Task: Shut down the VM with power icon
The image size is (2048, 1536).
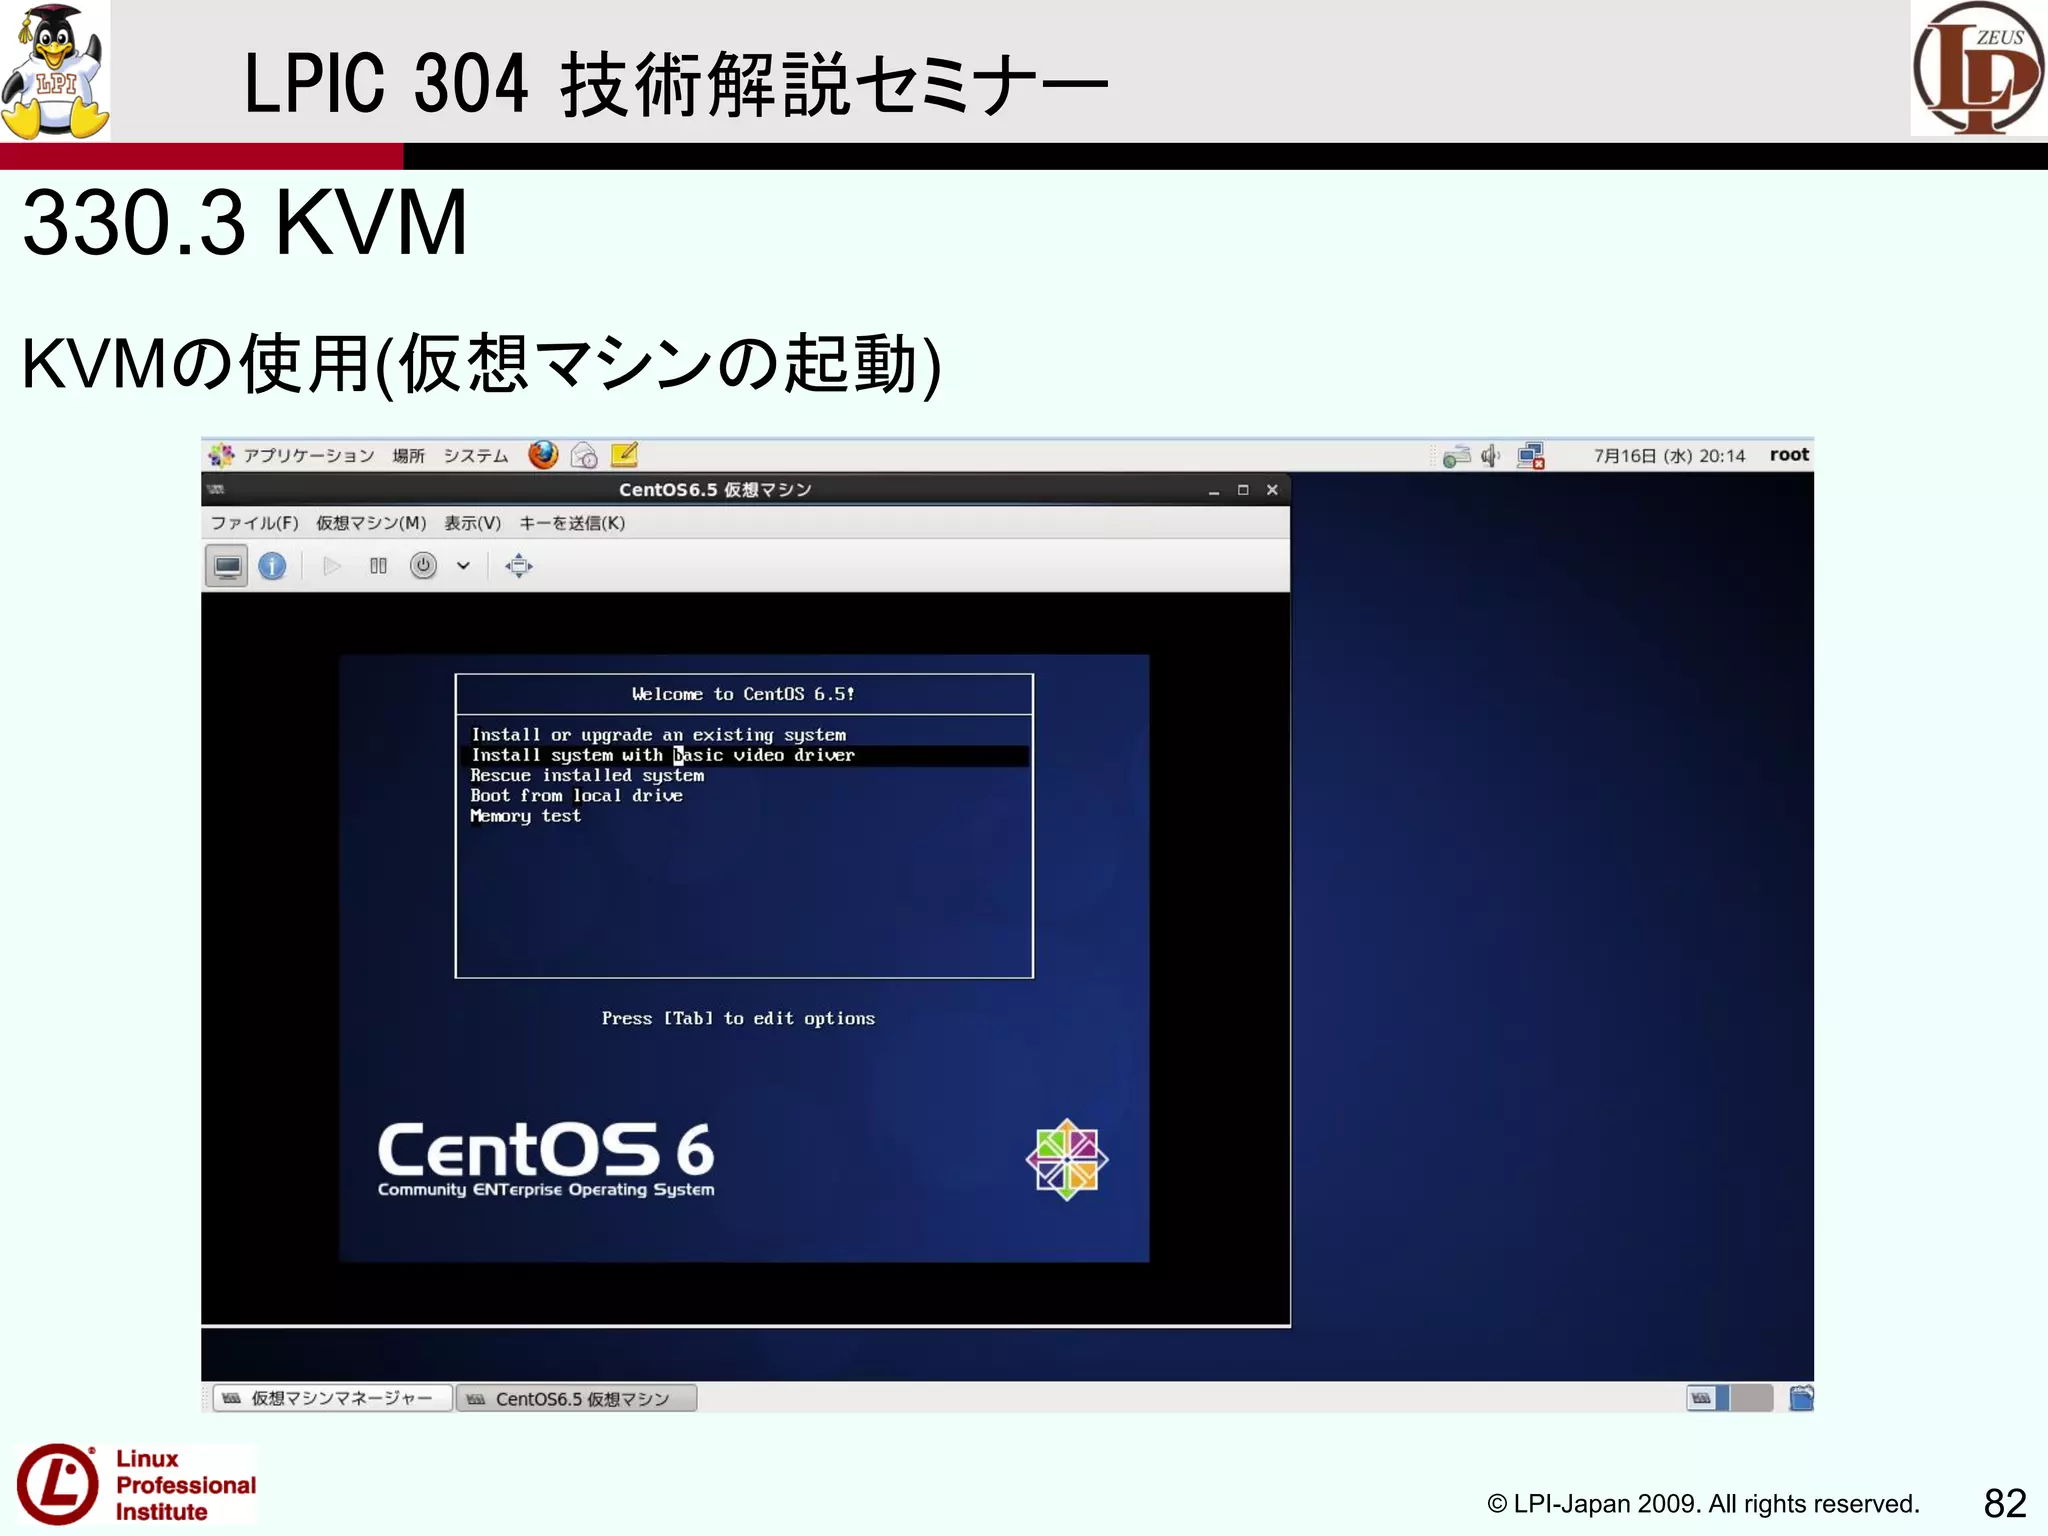Action: click(423, 566)
